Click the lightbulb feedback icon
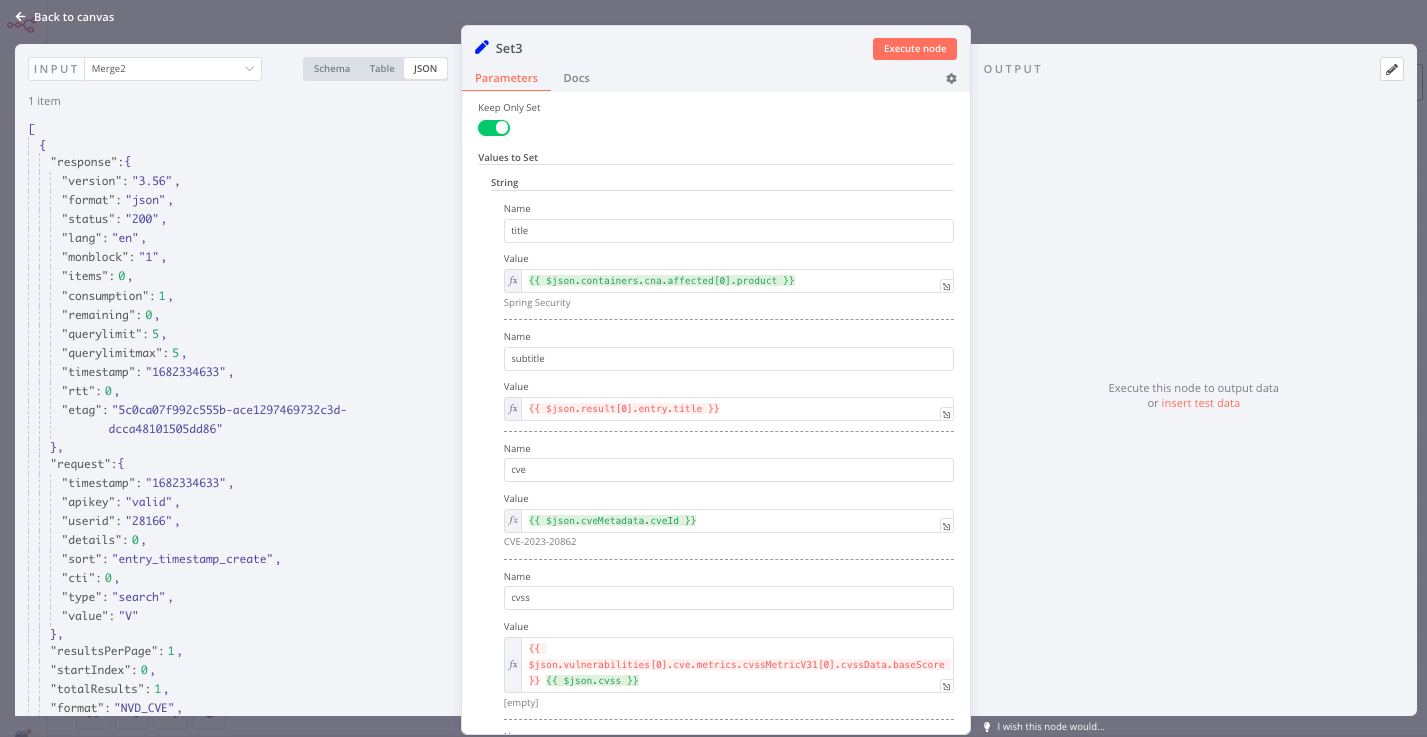The width and height of the screenshot is (1427, 737). [987, 727]
